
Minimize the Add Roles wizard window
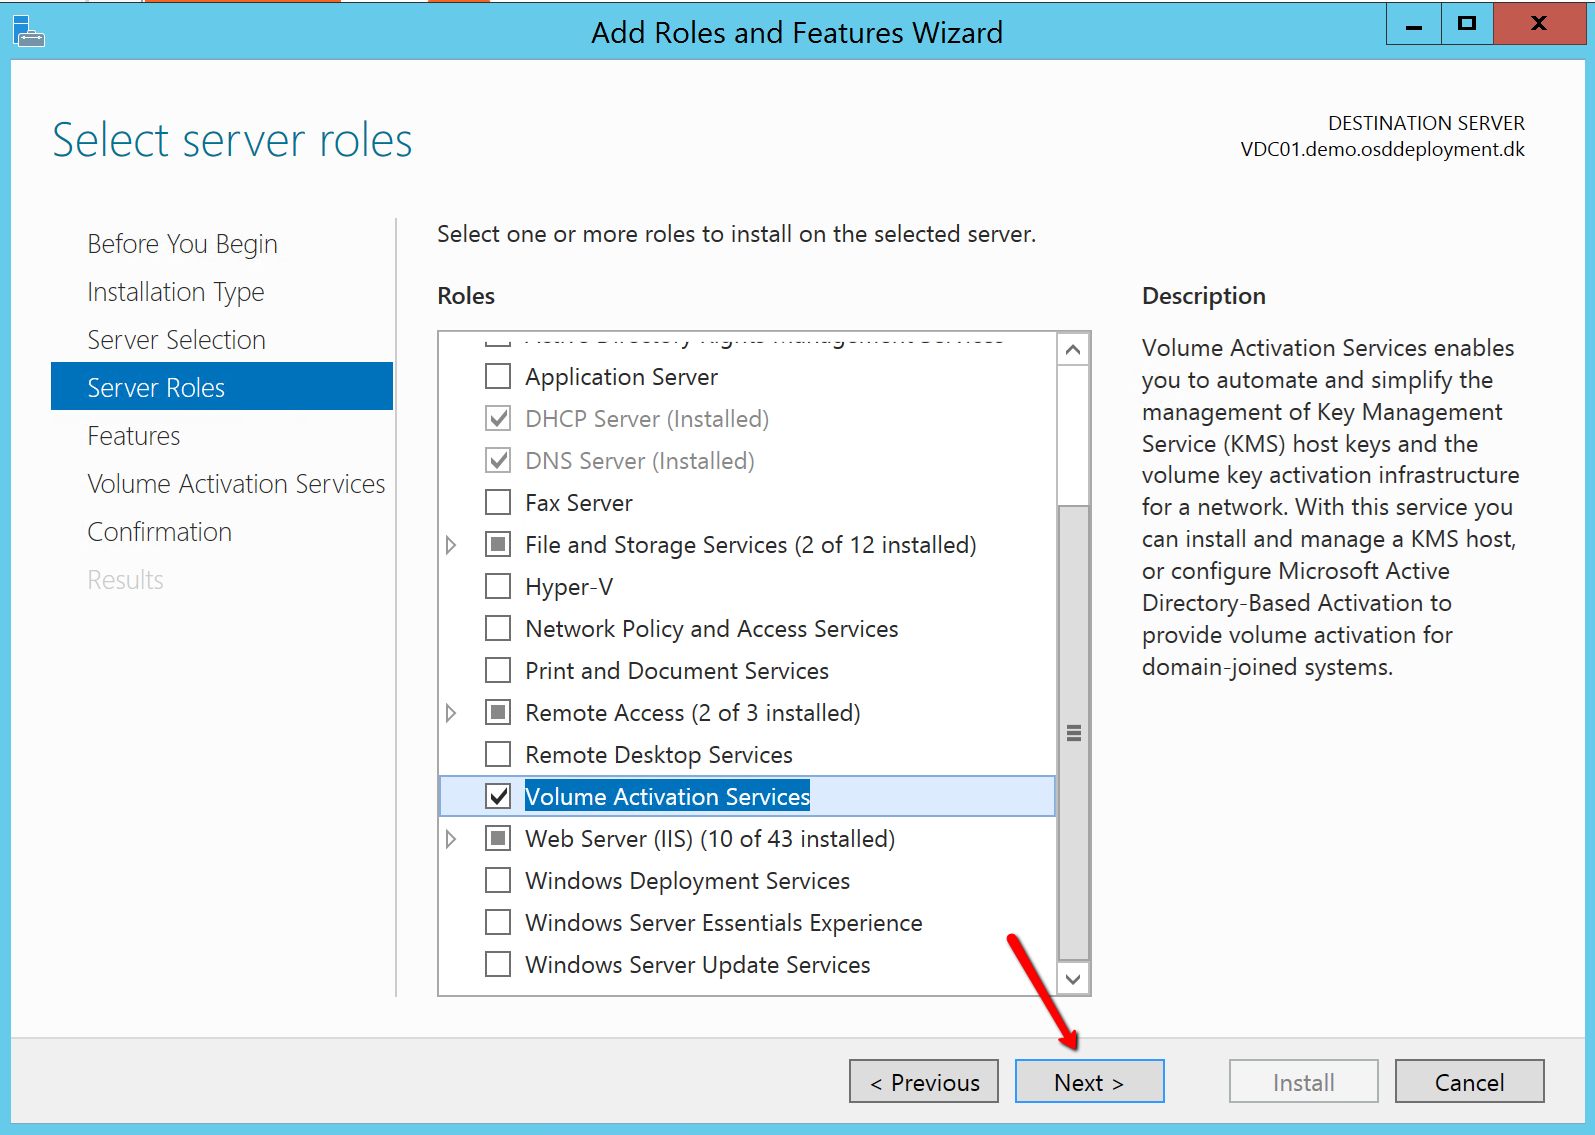[x=1413, y=24]
